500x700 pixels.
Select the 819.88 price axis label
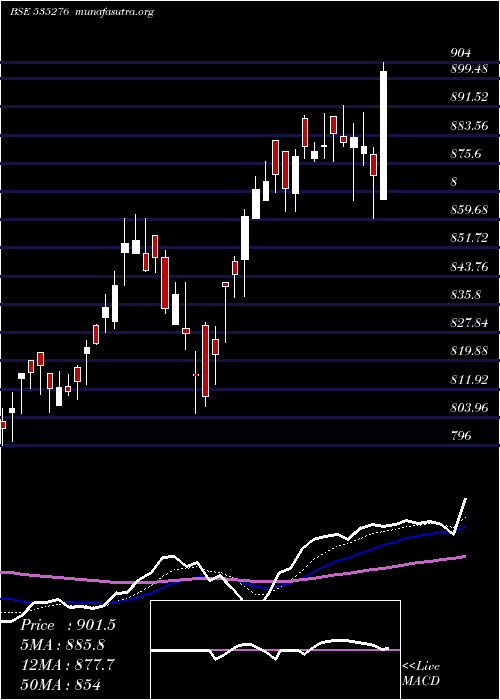(x=469, y=352)
